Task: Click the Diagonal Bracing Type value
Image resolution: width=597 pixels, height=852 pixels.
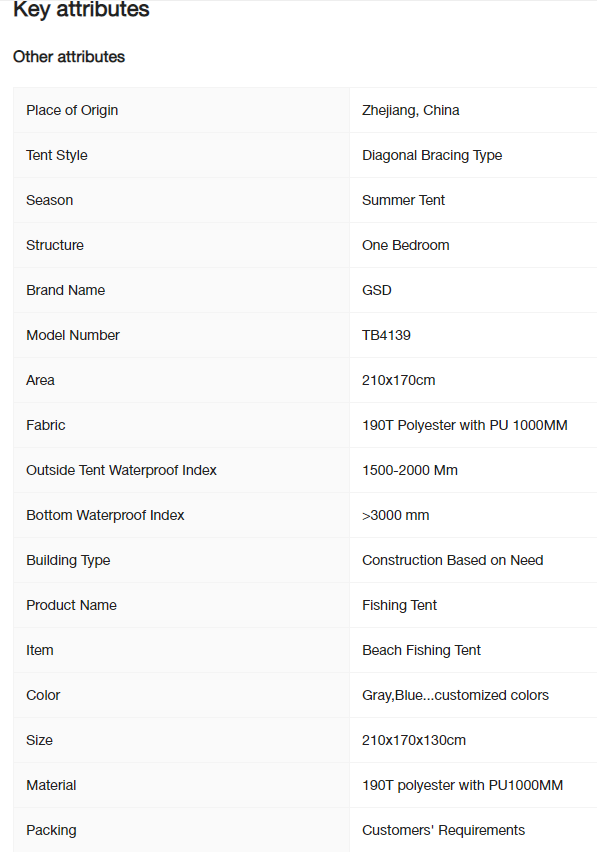Action: pyautogui.click(x=432, y=155)
